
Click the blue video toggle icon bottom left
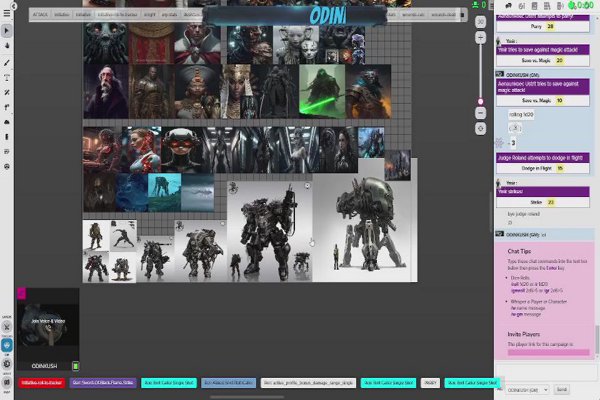[x=7, y=345]
